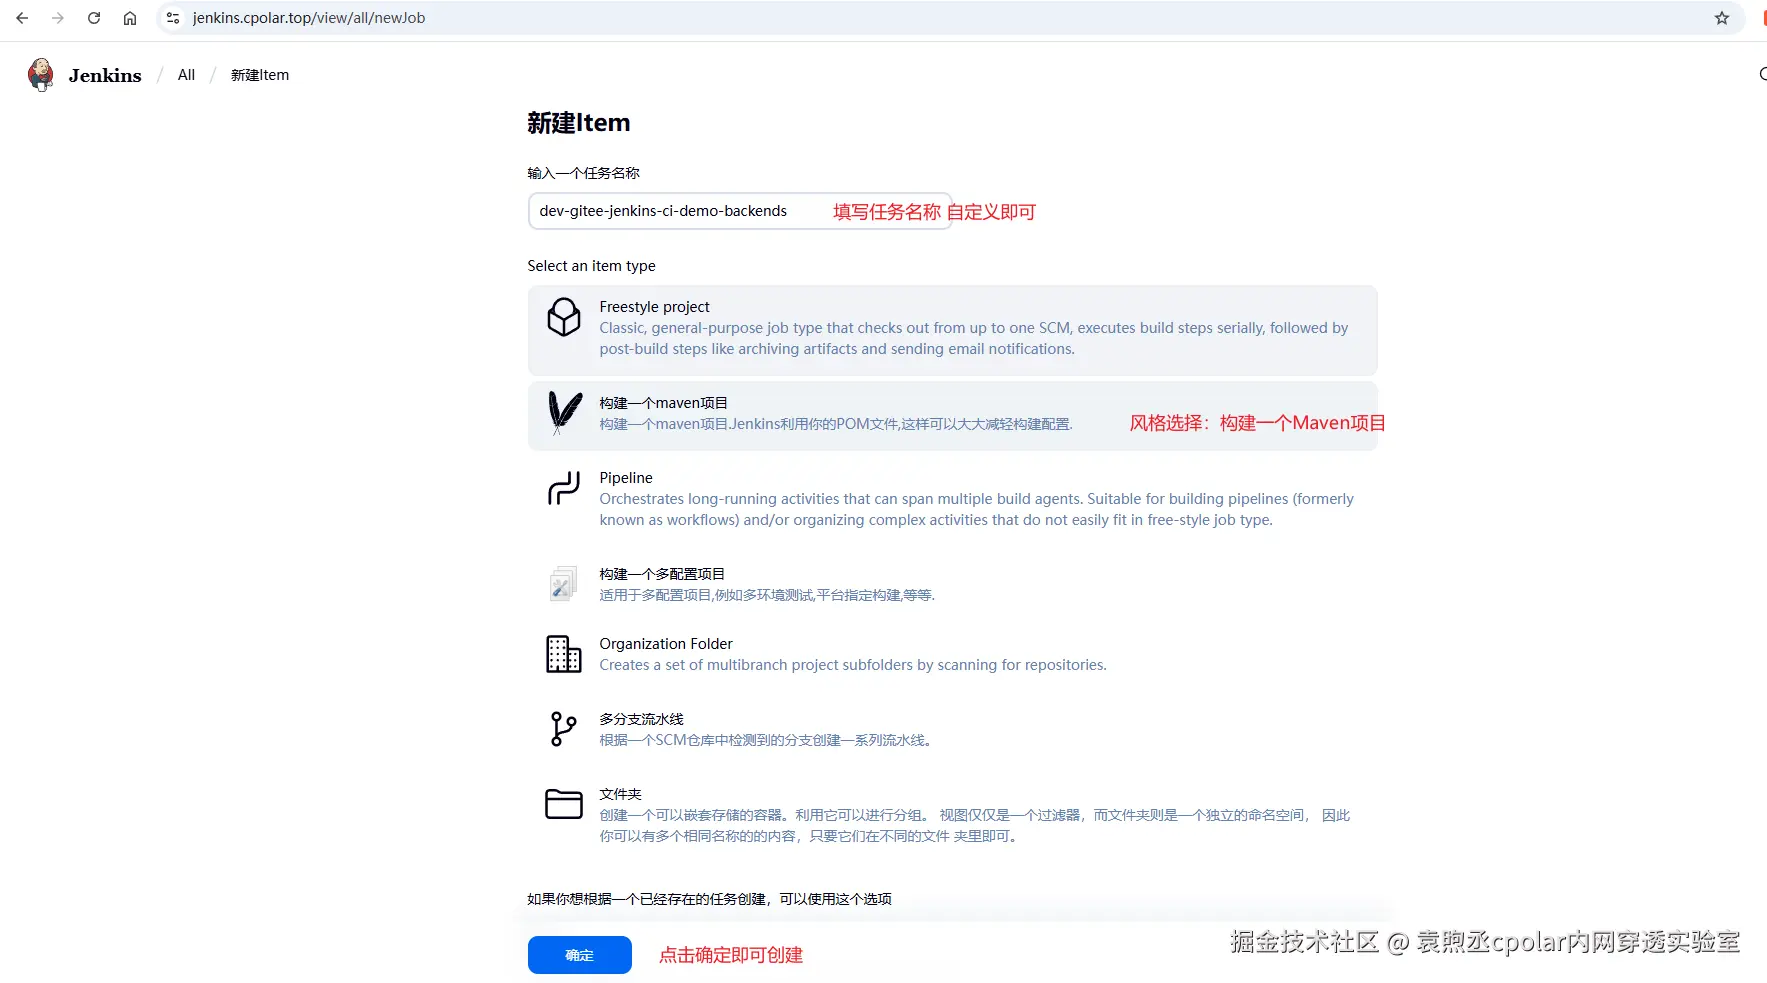Bookmark this page with the star icon
This screenshot has height=983, width=1767.
pos(1722,18)
